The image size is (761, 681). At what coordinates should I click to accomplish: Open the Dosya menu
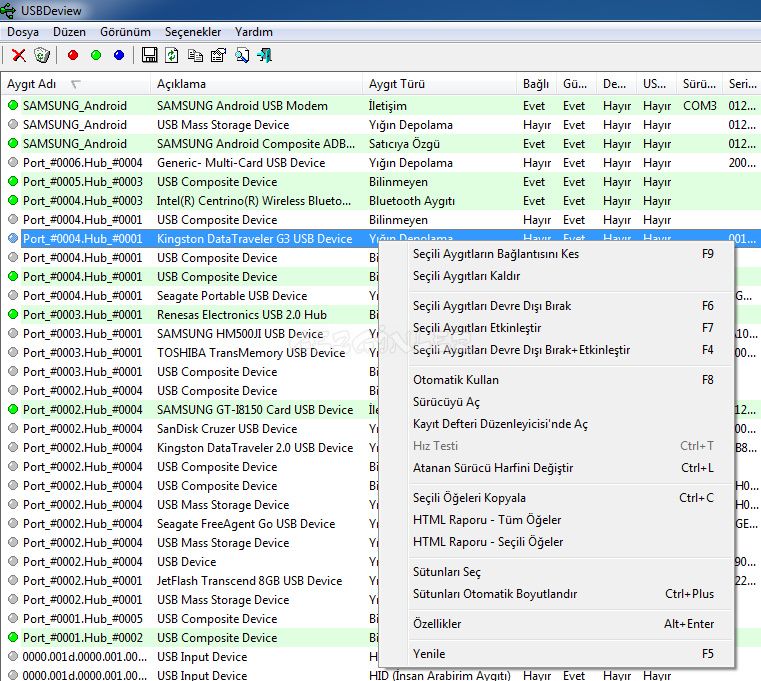(23, 32)
